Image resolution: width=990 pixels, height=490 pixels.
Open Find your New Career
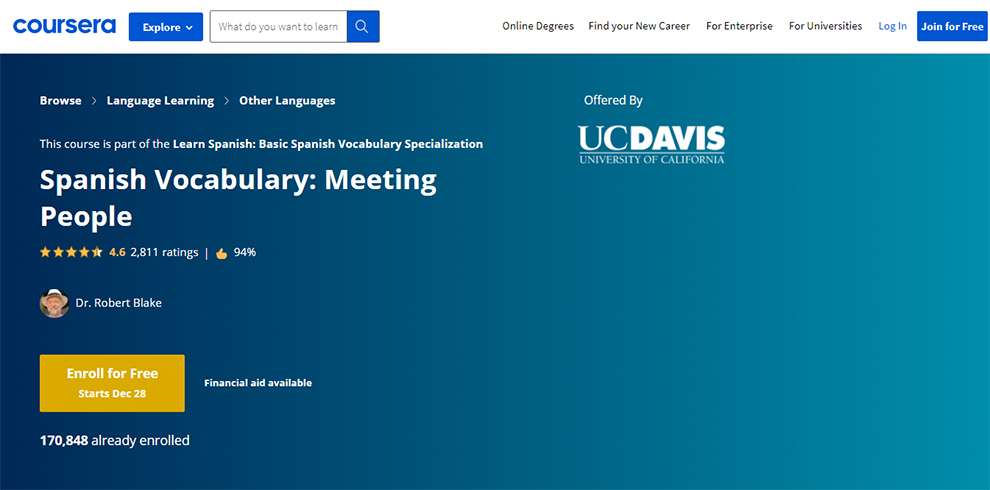tap(639, 26)
